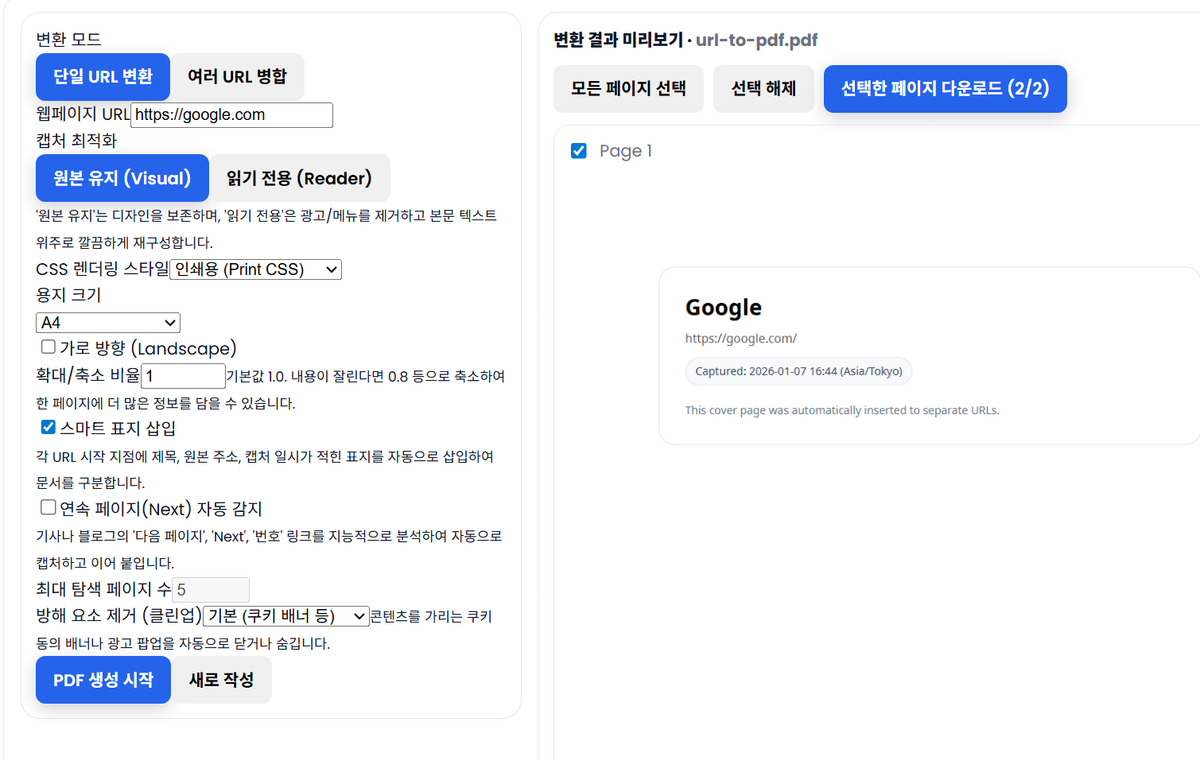This screenshot has width=1200, height=760.
Task: Click the 최대 탐색 페이지 수 field
Action: (x=210, y=591)
